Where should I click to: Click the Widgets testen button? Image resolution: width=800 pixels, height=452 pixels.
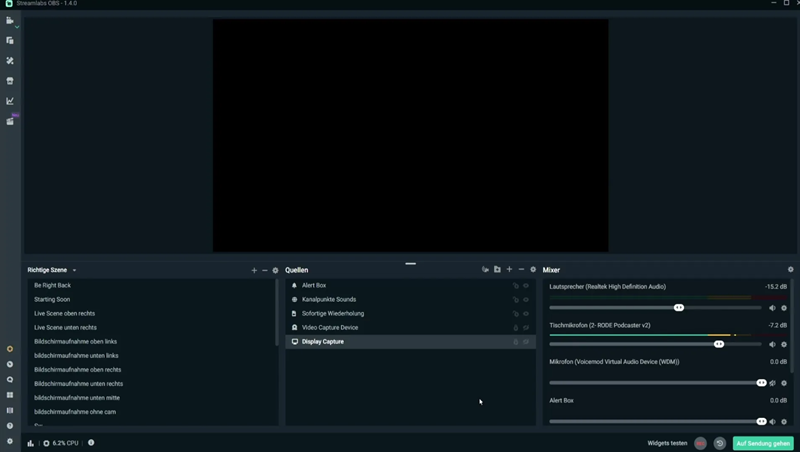tap(667, 443)
